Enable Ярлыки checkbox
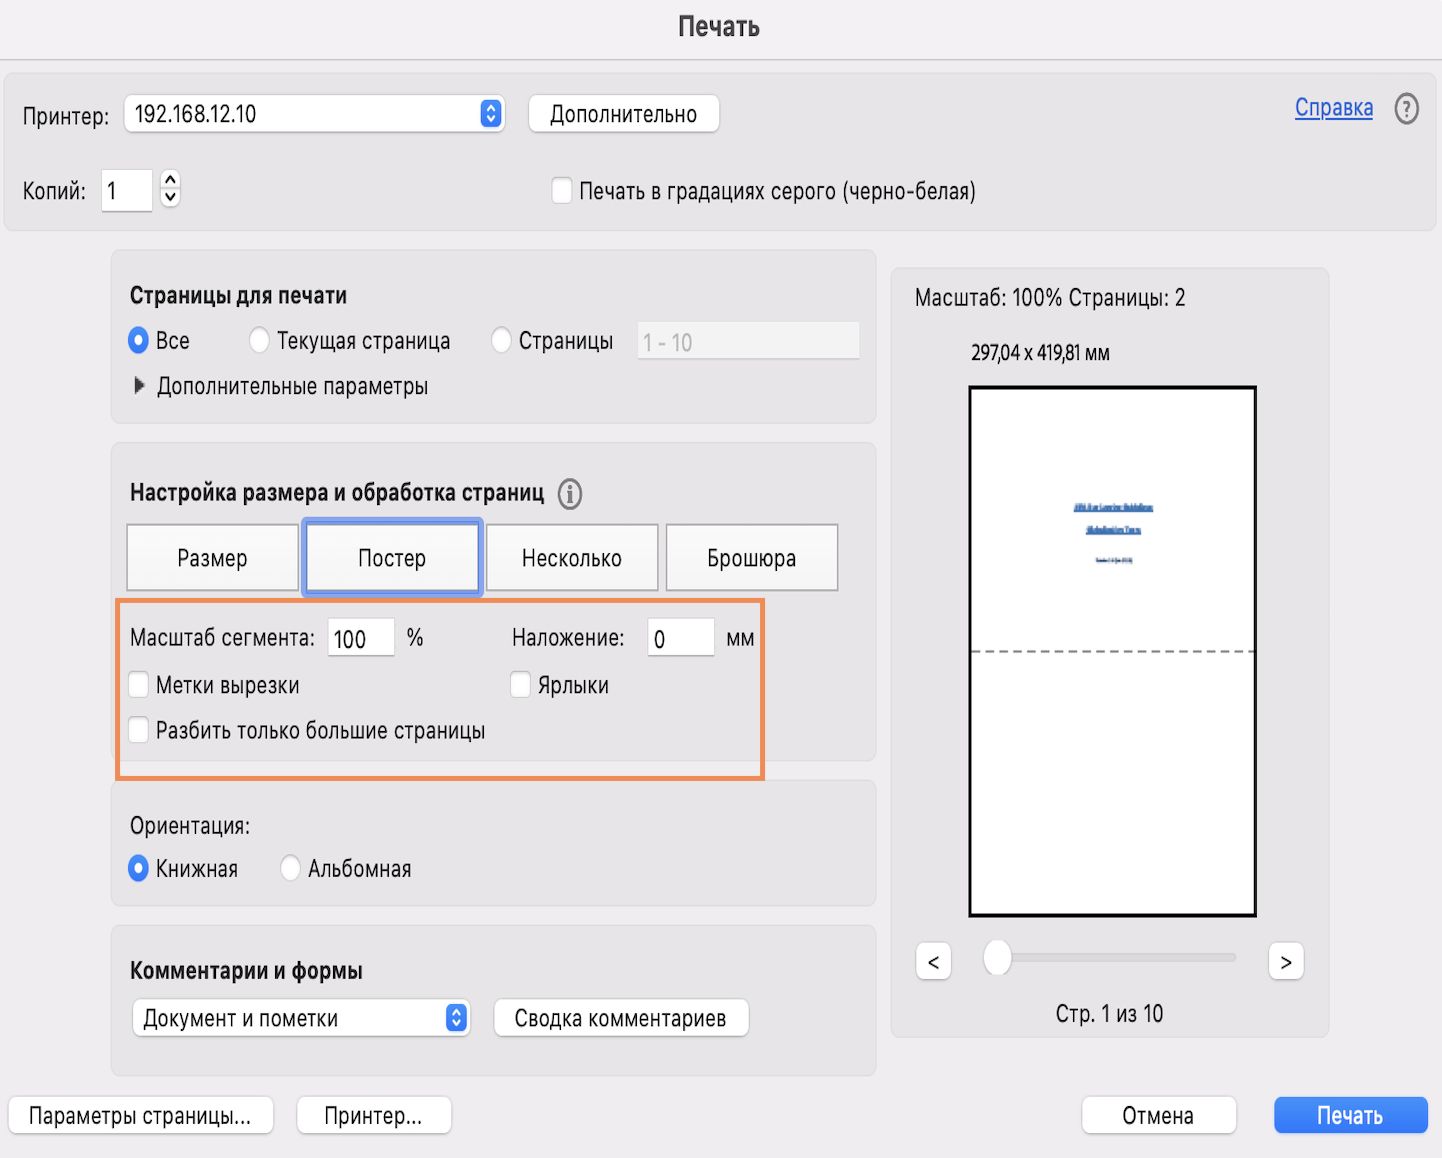1442x1158 pixels. click(x=520, y=685)
